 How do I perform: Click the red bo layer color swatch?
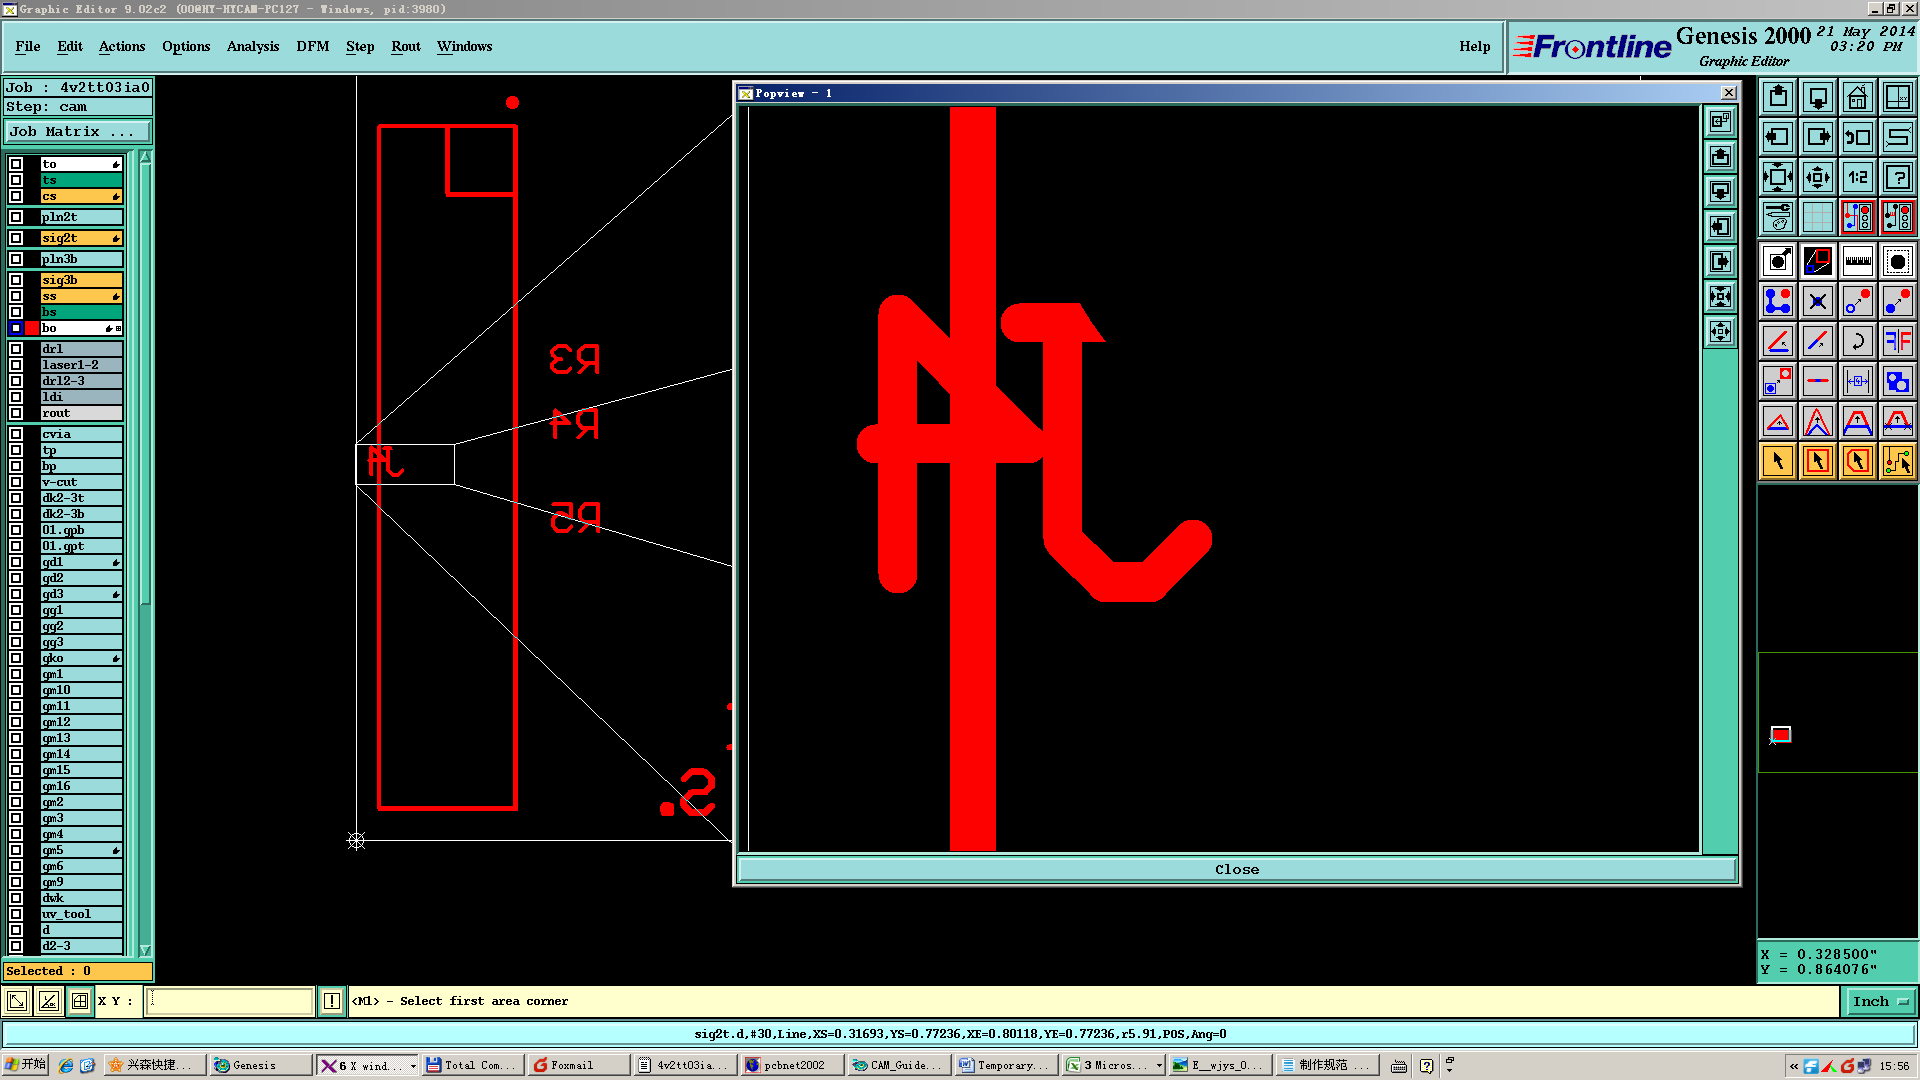point(32,328)
